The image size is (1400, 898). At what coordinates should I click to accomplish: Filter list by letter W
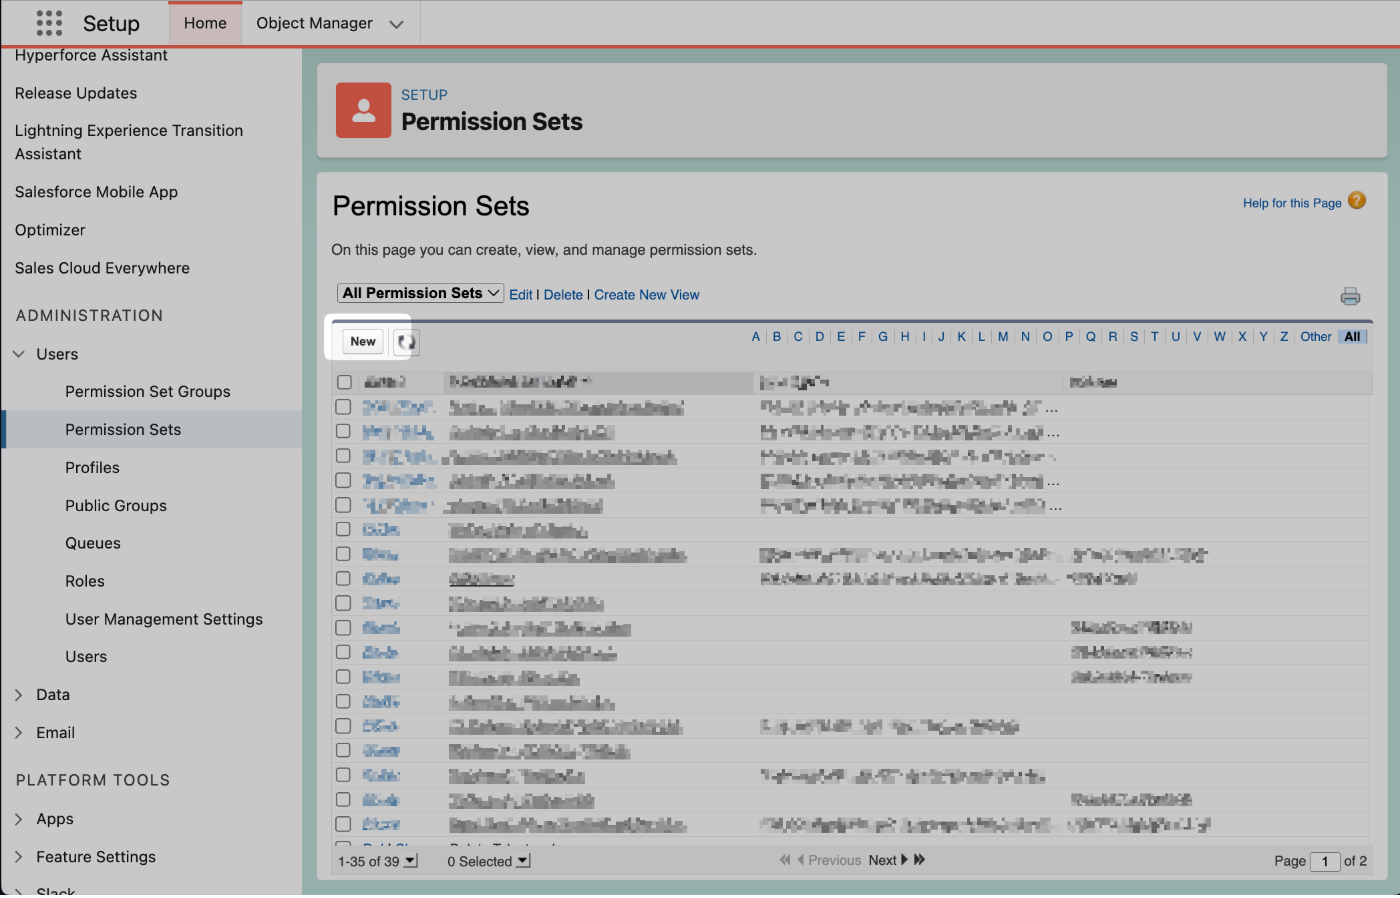pos(1220,337)
